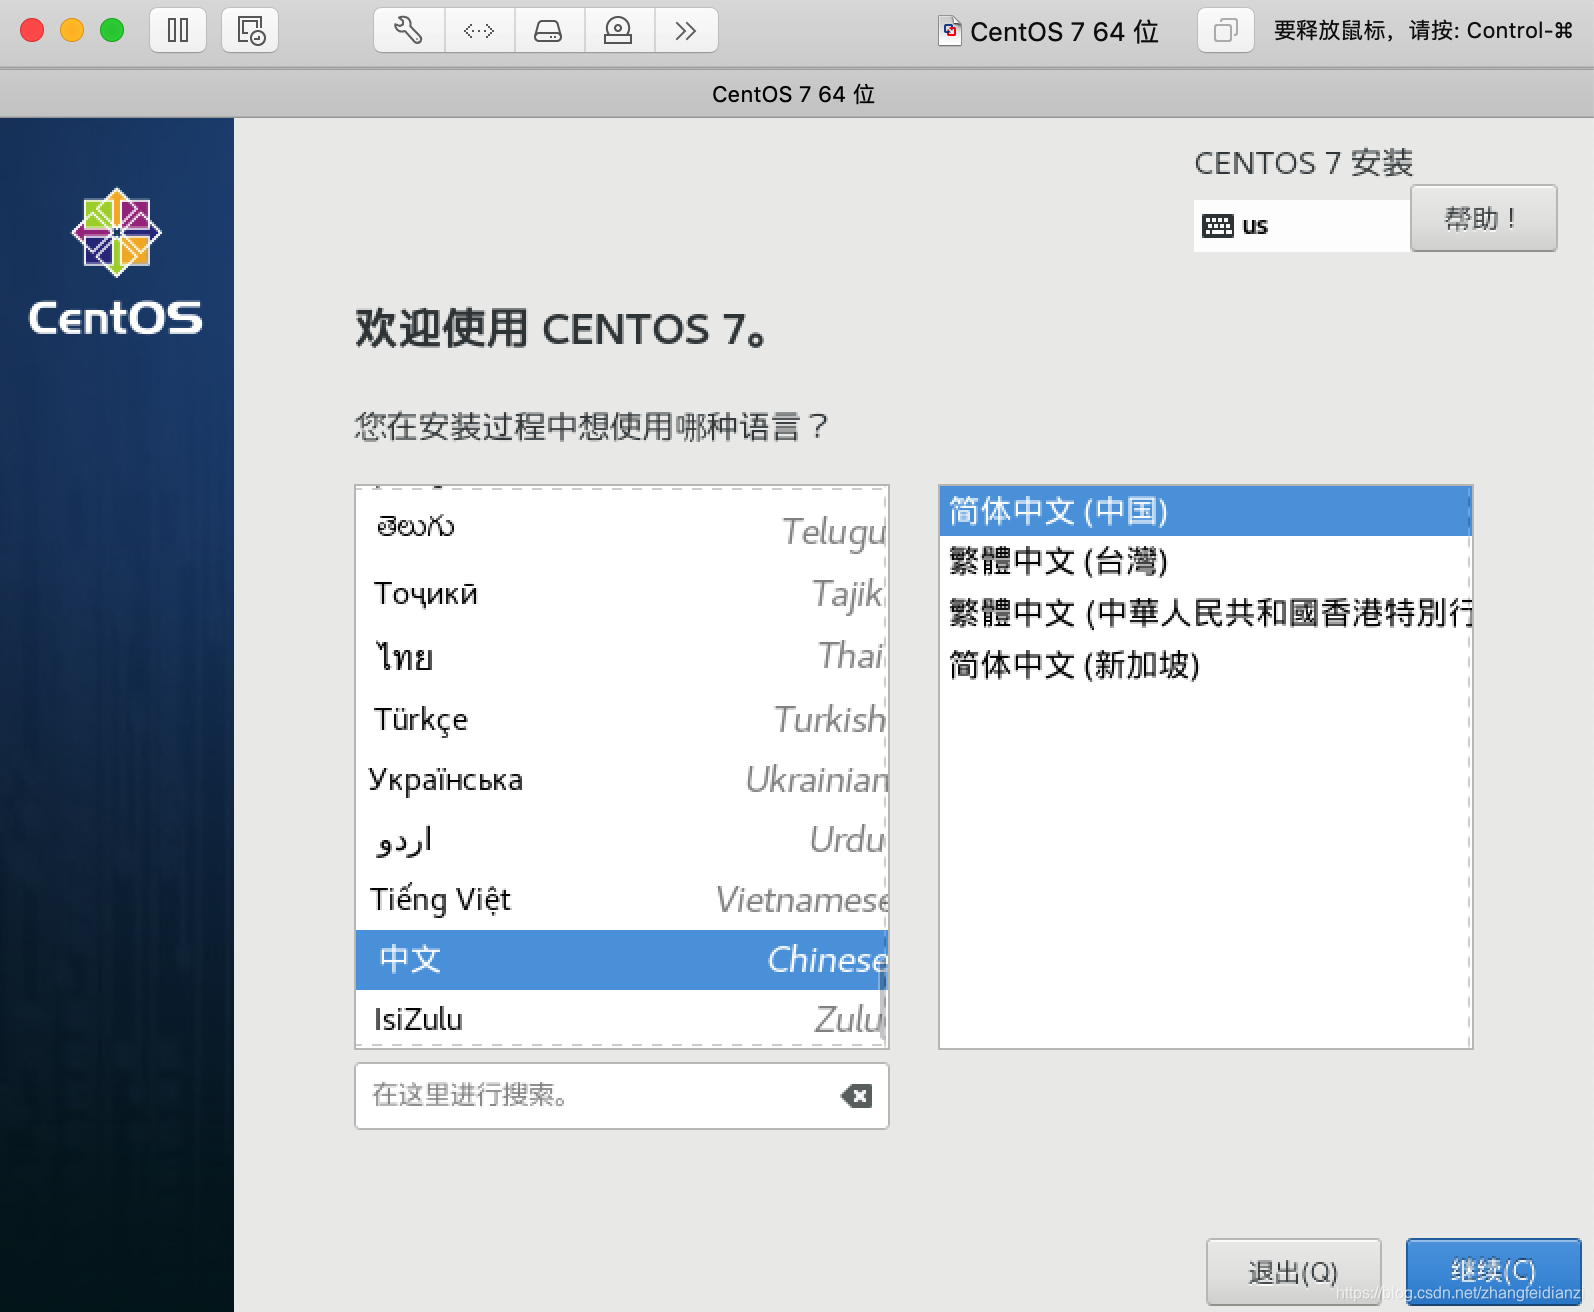Click Quit (退出) button
Screen dimensions: 1594x1312
(1293, 1272)
